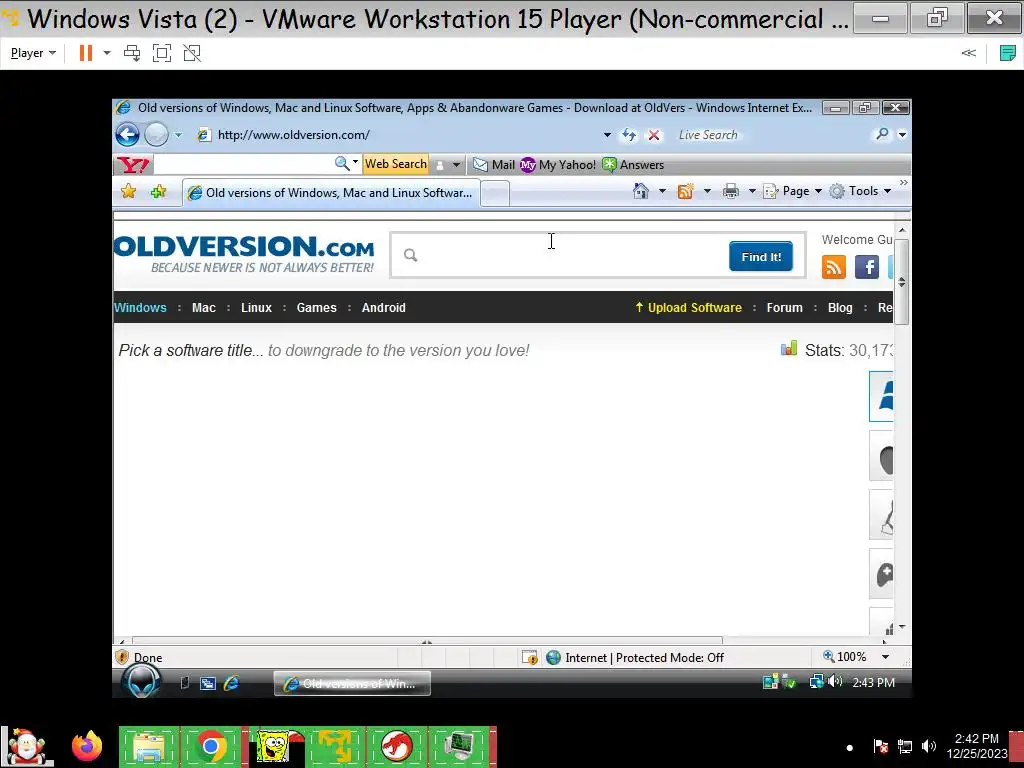The image size is (1024, 768).
Task: Click the OLDVERSION.com logo
Action: (244, 255)
